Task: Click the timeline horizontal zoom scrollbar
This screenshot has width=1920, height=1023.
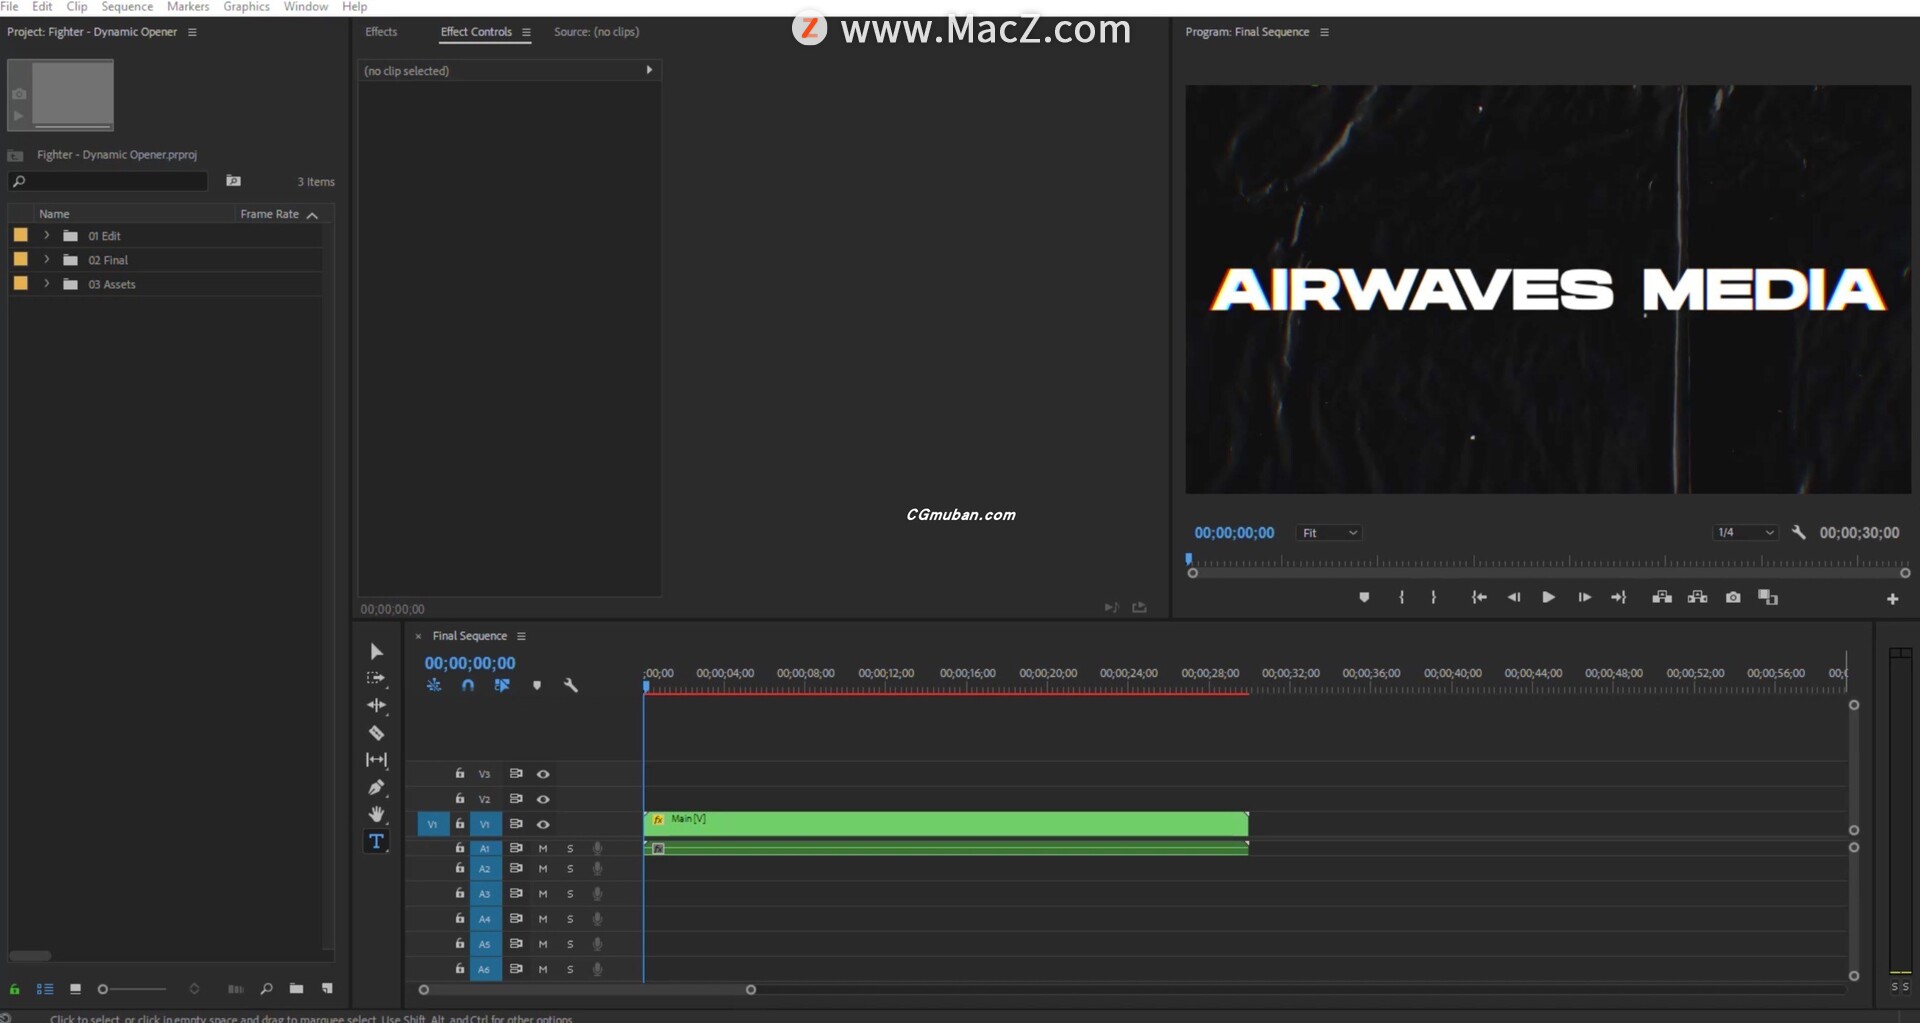Action: coord(587,990)
